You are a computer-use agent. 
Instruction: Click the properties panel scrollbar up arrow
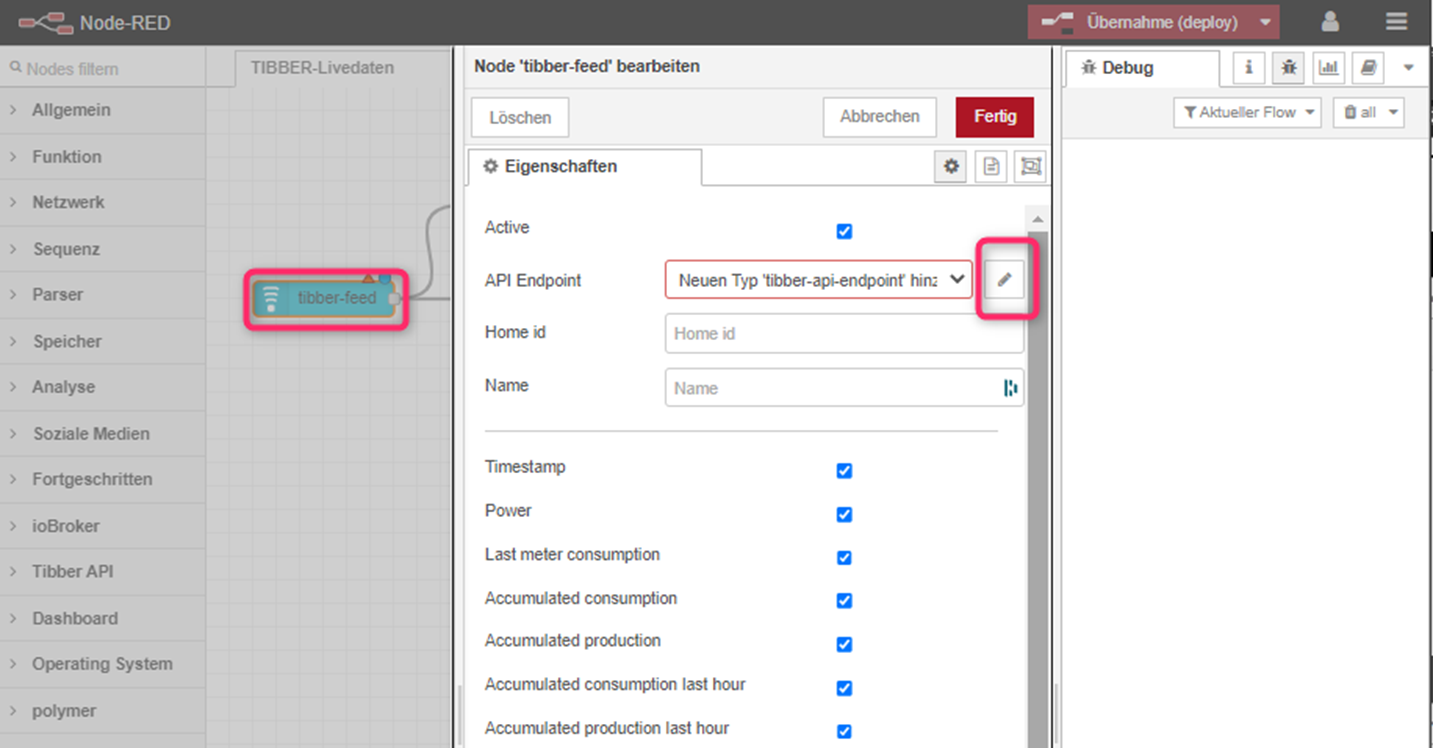point(1037,219)
